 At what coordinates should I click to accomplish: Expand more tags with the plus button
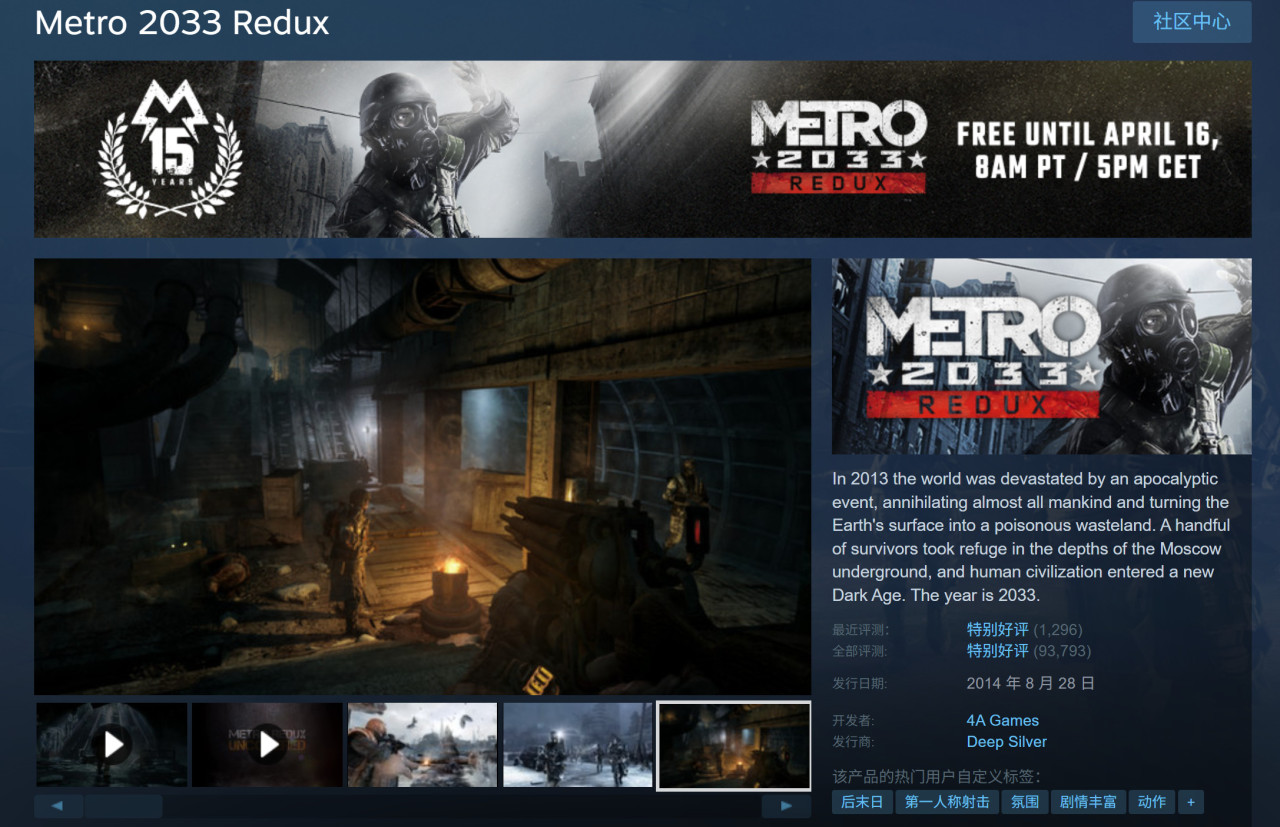click(1190, 802)
